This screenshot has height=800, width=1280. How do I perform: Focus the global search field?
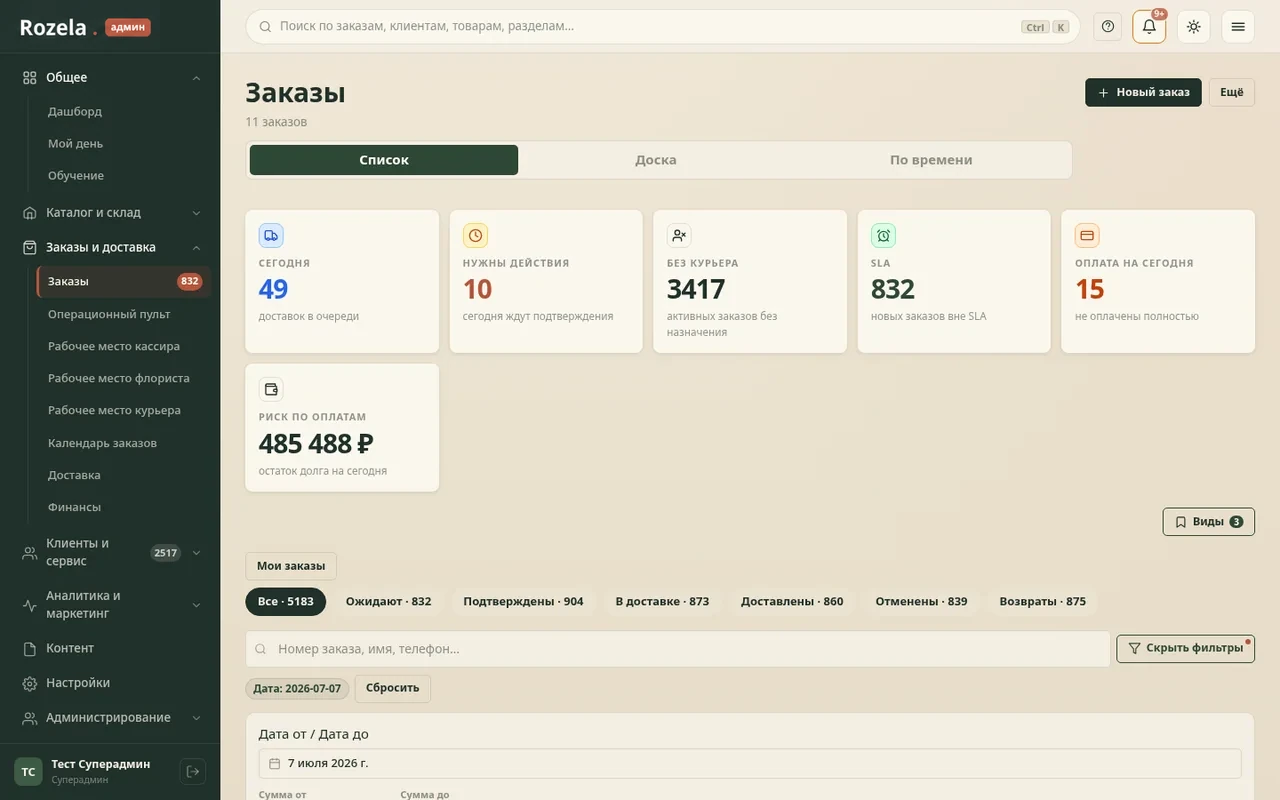663,27
